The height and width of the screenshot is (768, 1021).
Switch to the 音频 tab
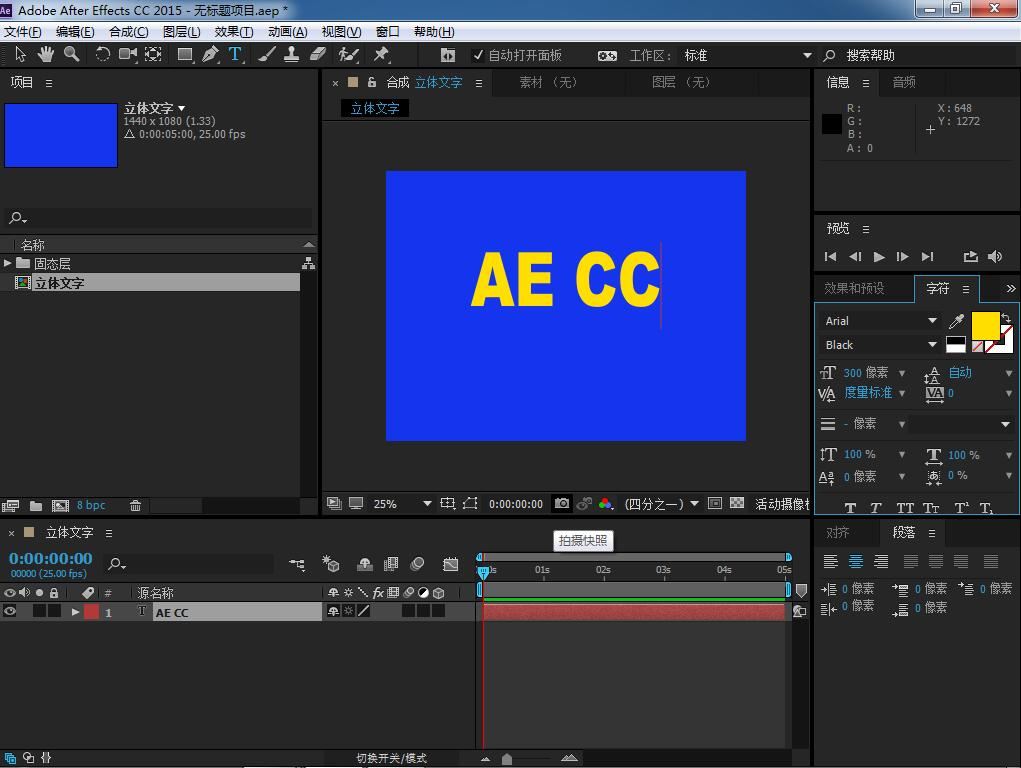904,82
